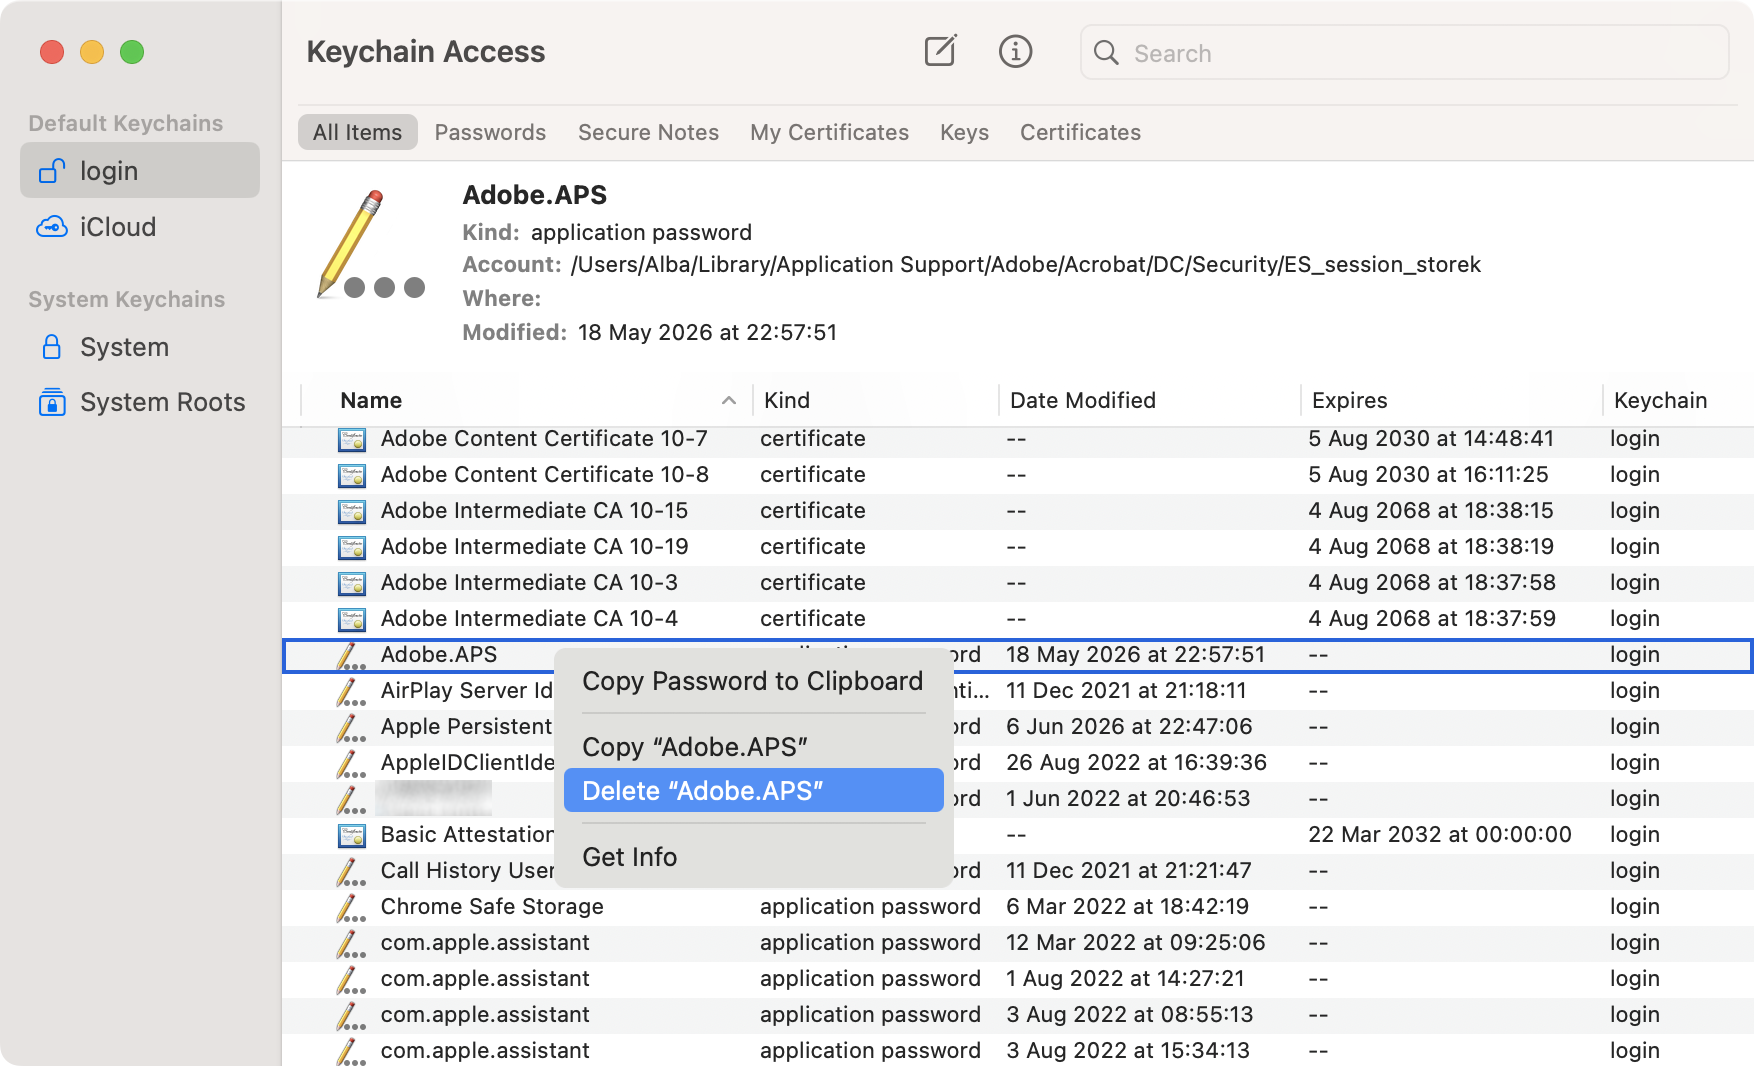The width and height of the screenshot is (1754, 1066).
Task: Switch to the Passwords tab
Action: pyautogui.click(x=490, y=132)
